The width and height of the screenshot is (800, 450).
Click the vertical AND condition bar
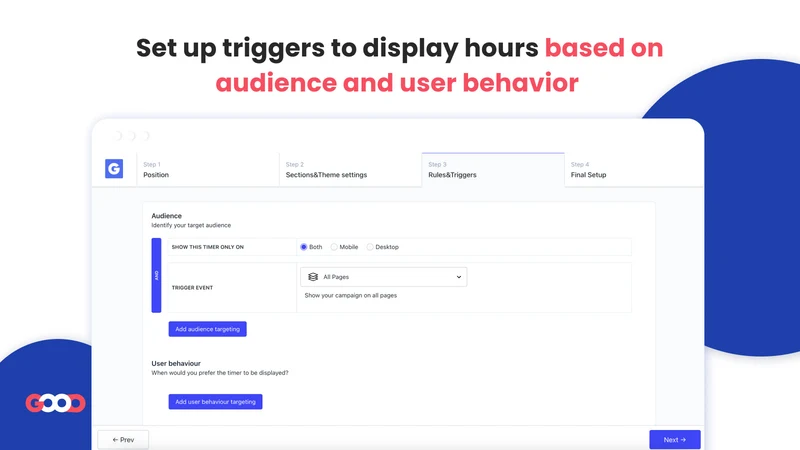pyautogui.click(x=156, y=275)
